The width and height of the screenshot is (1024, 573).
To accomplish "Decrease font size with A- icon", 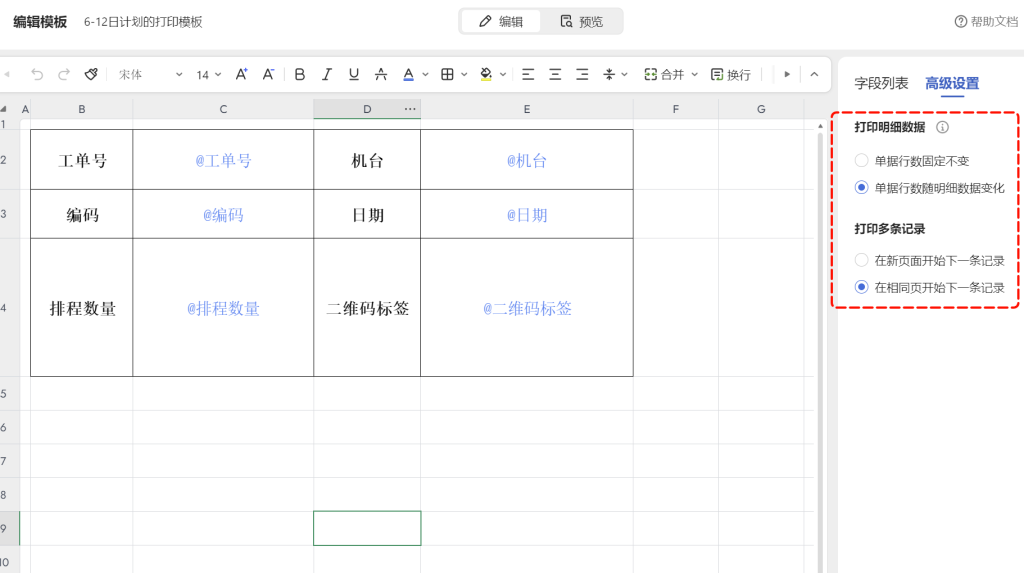I will coord(268,74).
